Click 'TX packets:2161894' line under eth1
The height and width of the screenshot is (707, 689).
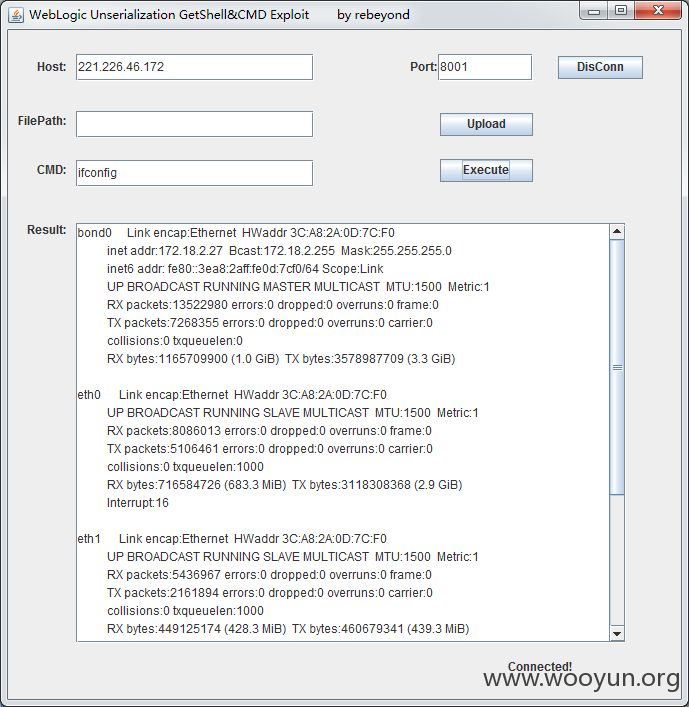coord(270,593)
